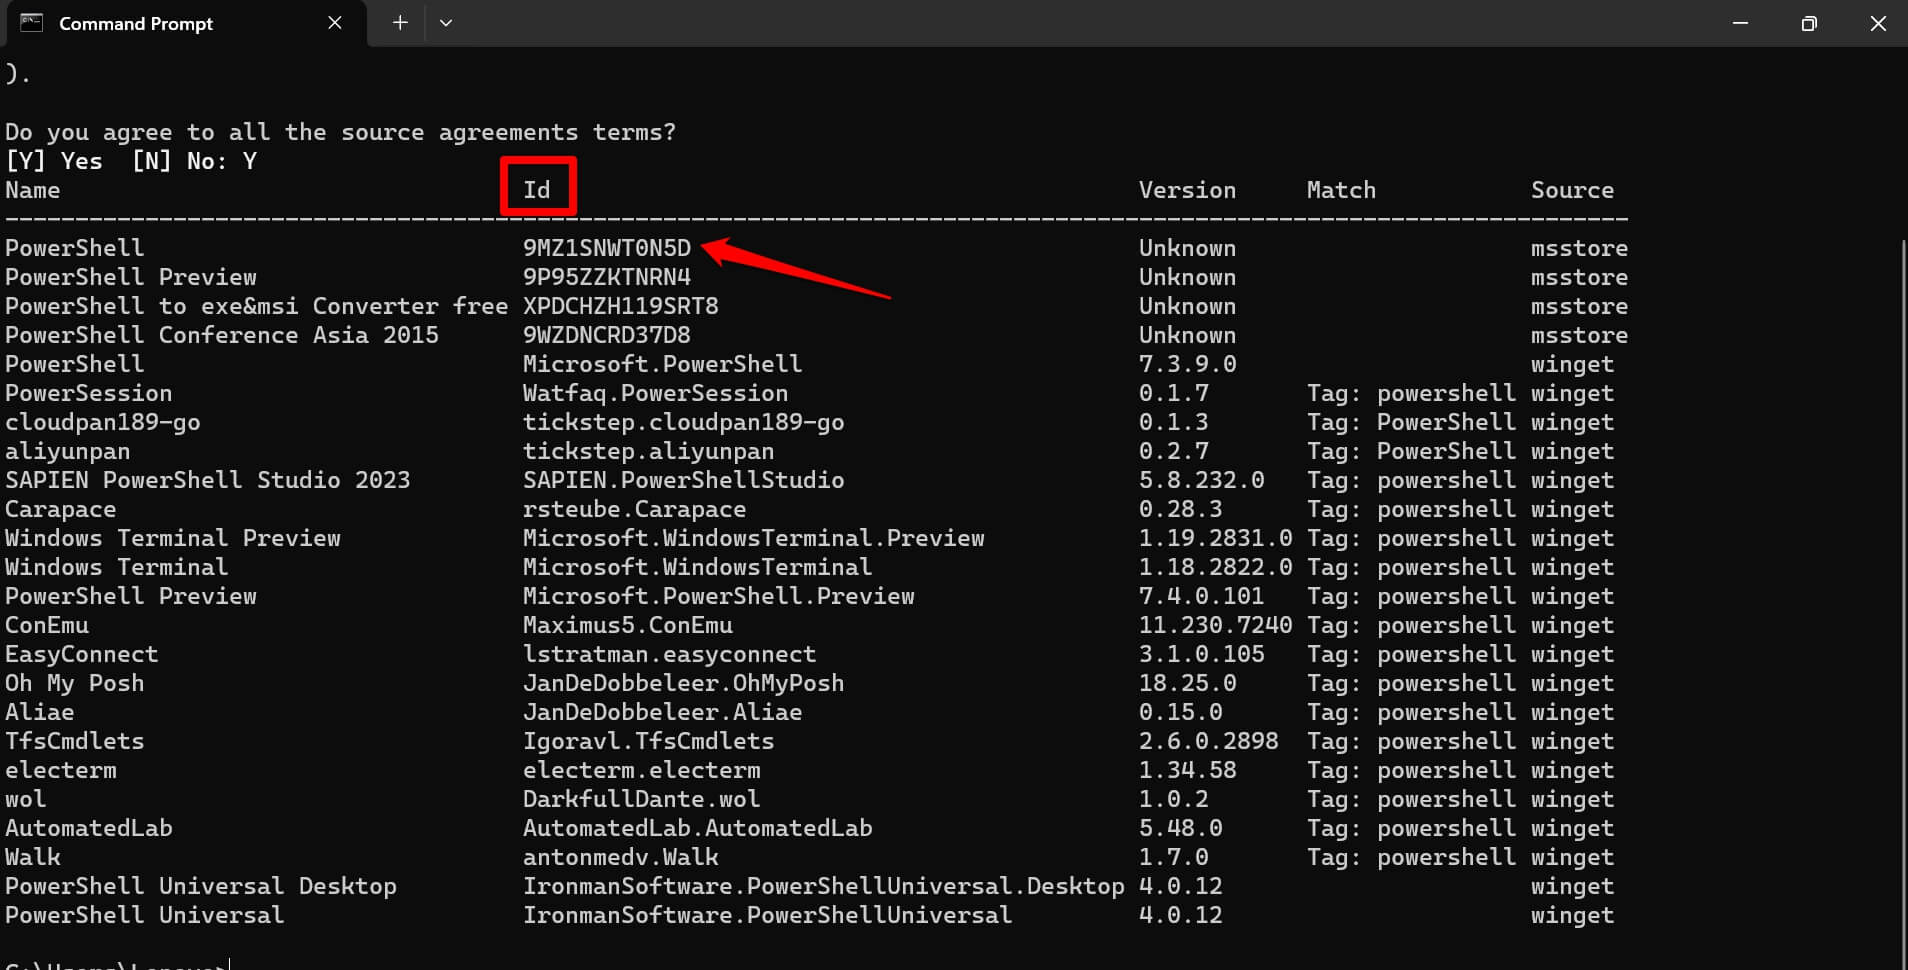
Task: Click tickstep.aliyunpan ID
Action: [x=649, y=451]
